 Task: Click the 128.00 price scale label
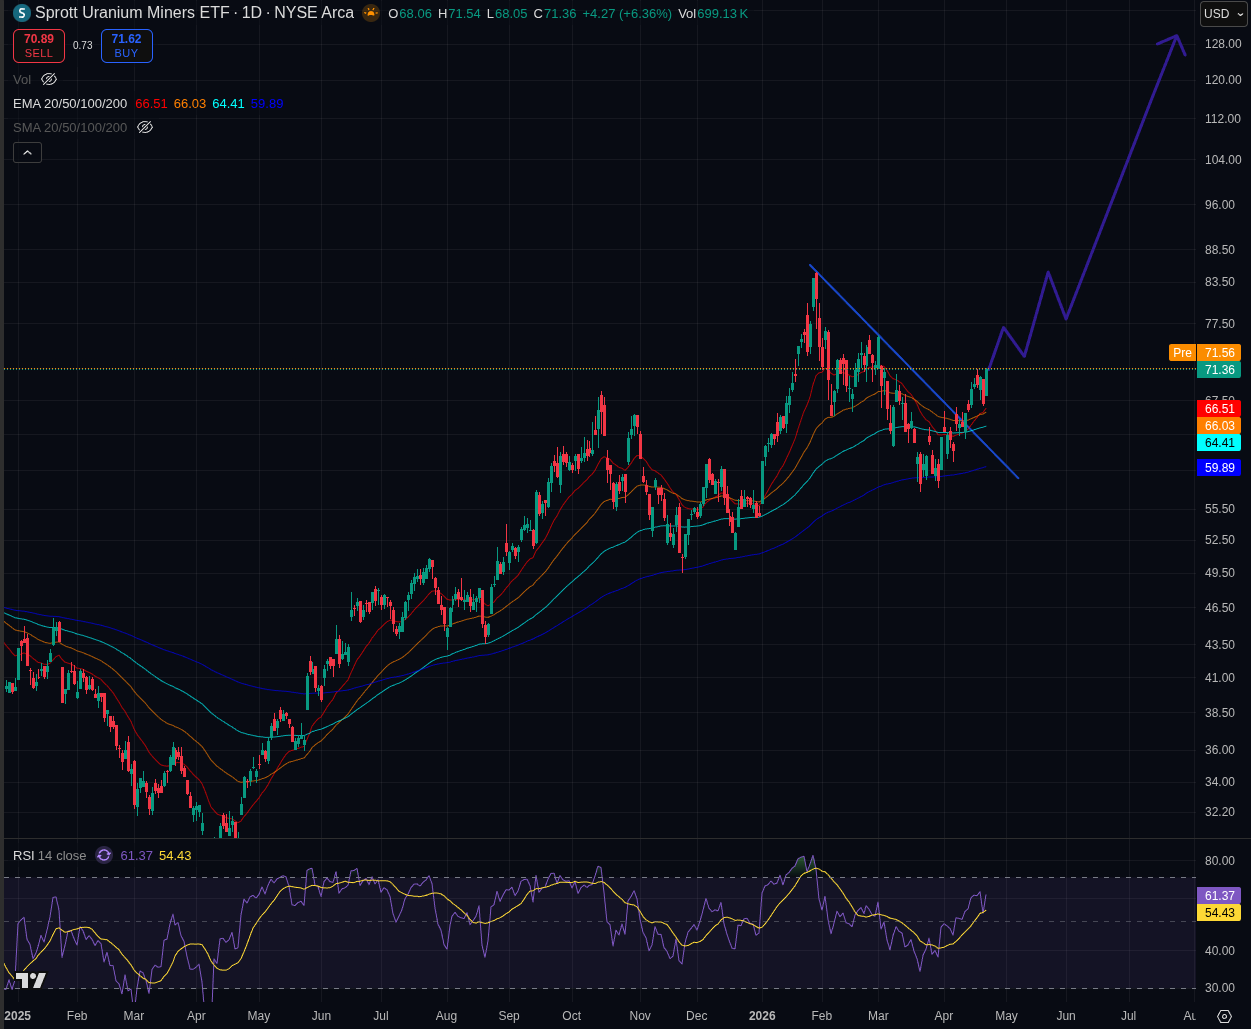point(1223,44)
